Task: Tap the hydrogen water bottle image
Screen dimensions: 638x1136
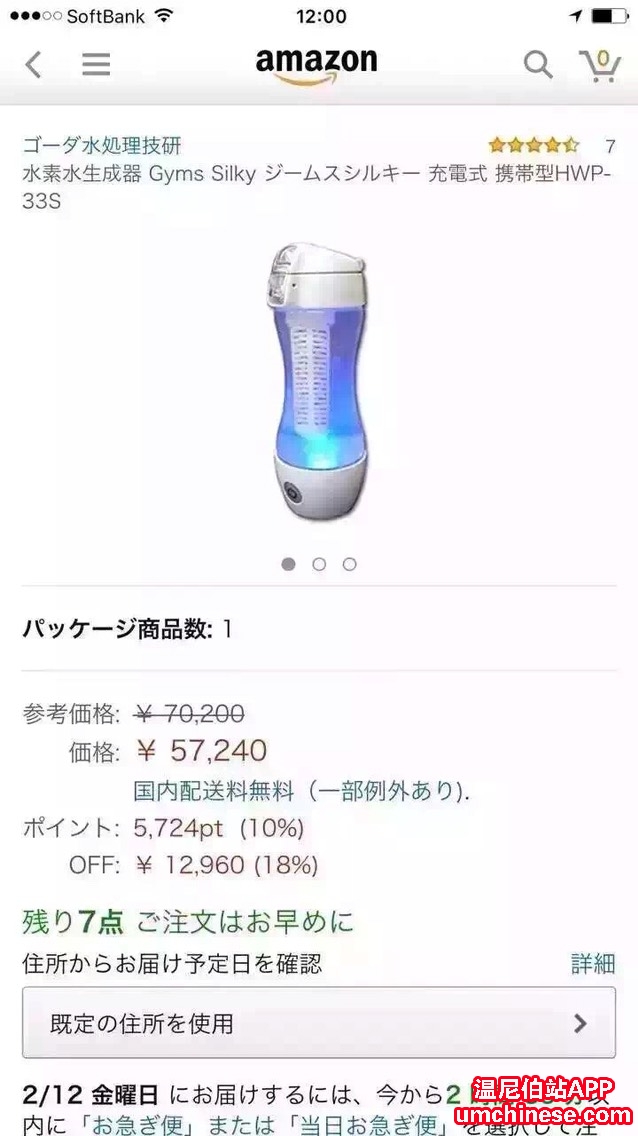Action: tap(319, 381)
